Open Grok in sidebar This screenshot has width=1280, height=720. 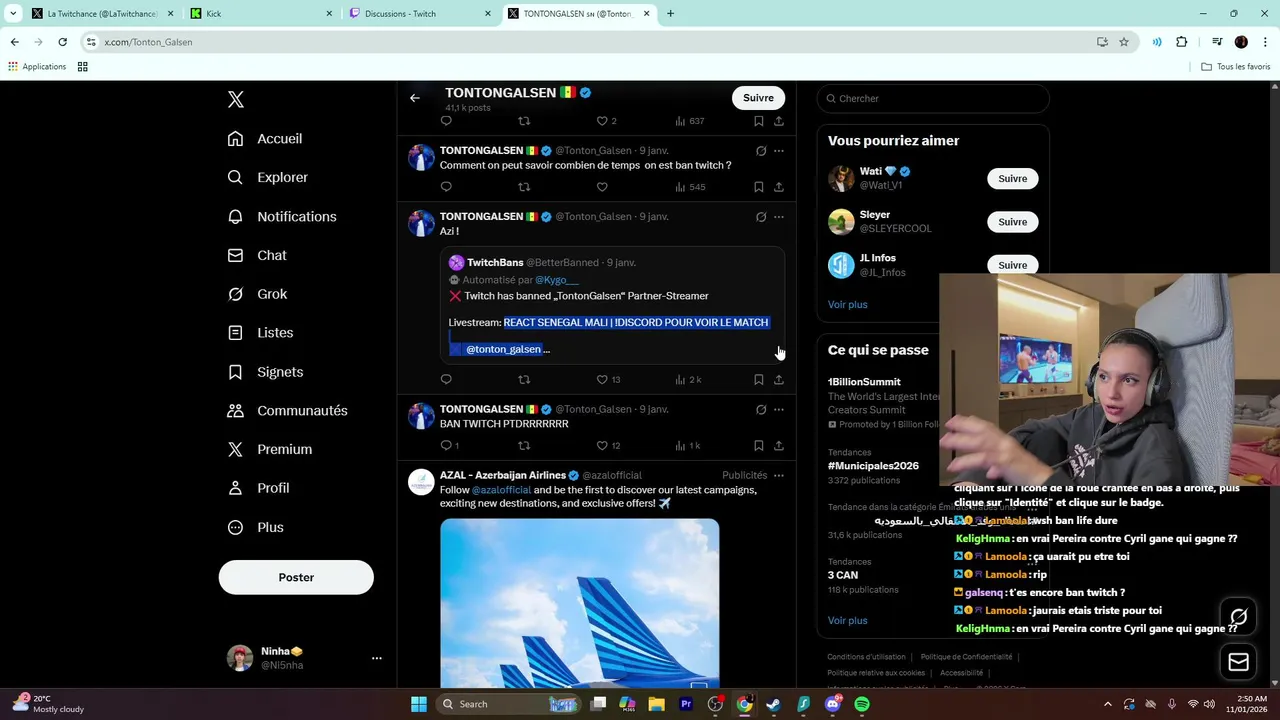pos(257,294)
